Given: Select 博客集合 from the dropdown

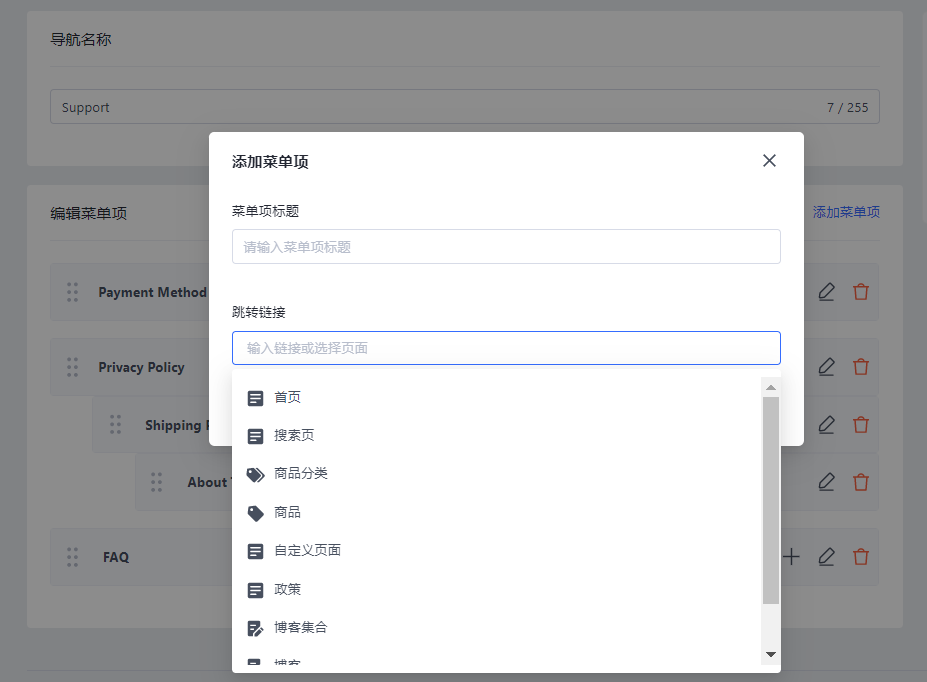Looking at the screenshot, I should coord(497,628).
